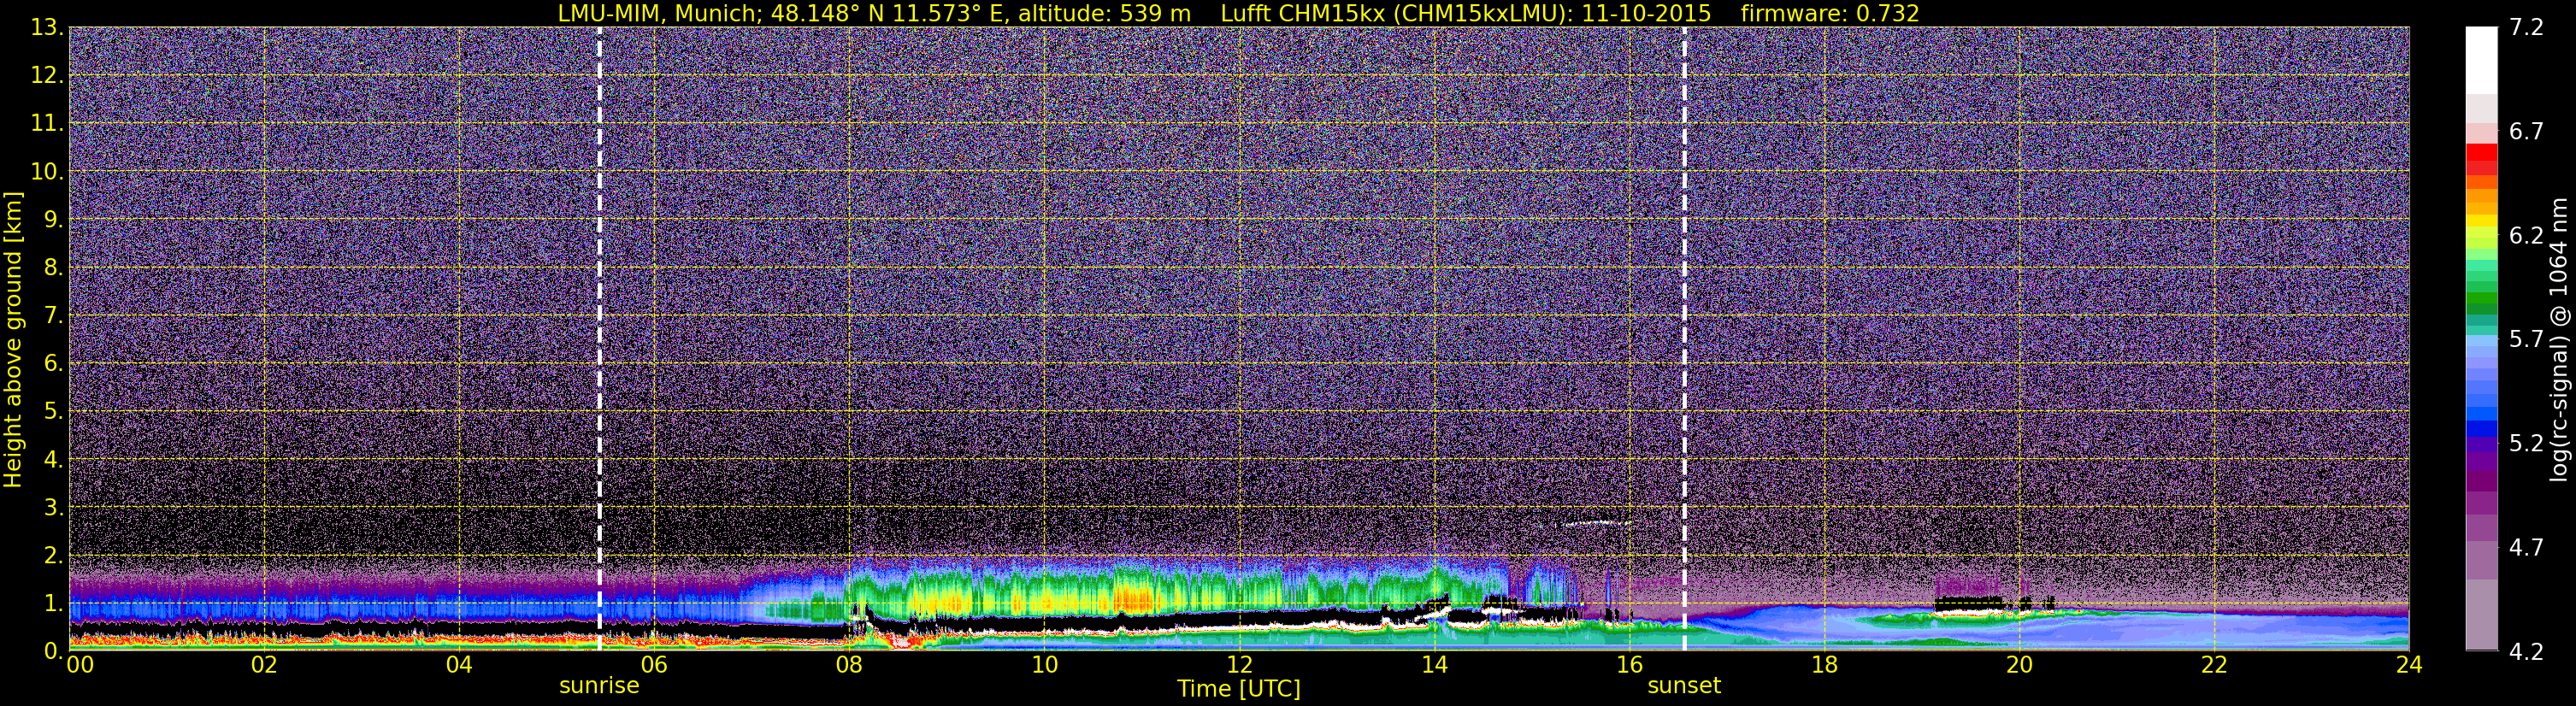The image size is (2576, 706).
Task: Click the 'Height above ground [km]' axis label
Action: tap(13, 339)
